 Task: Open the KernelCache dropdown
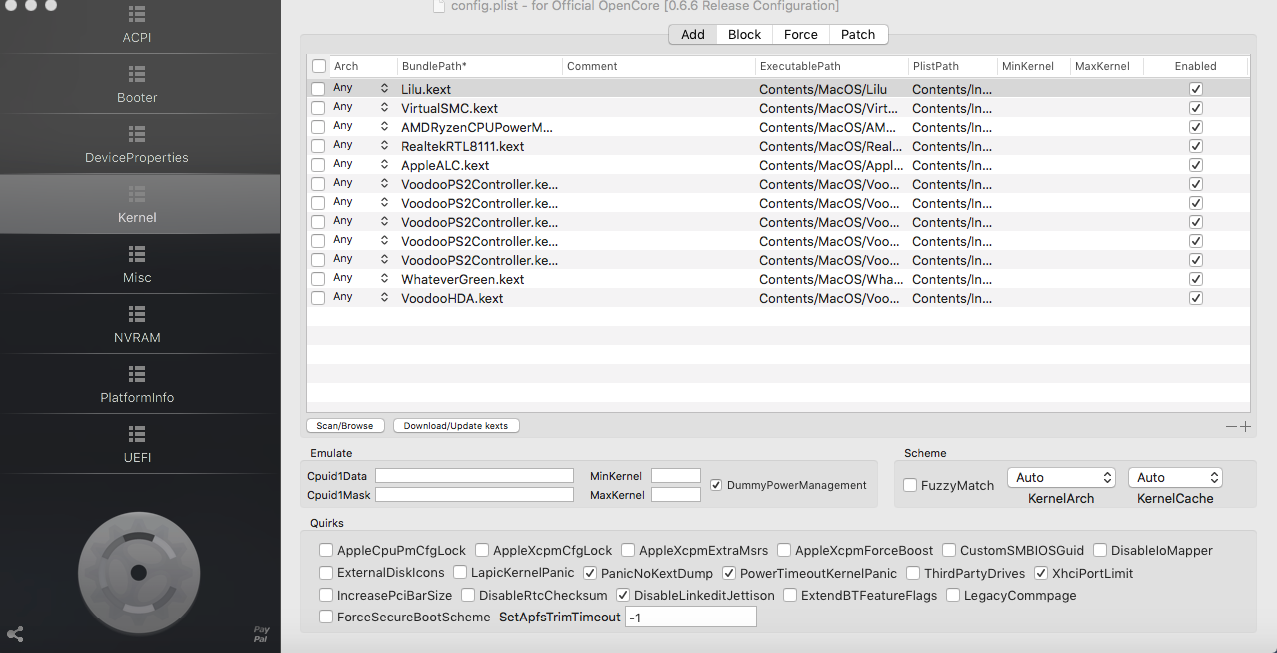pyautogui.click(x=1175, y=478)
